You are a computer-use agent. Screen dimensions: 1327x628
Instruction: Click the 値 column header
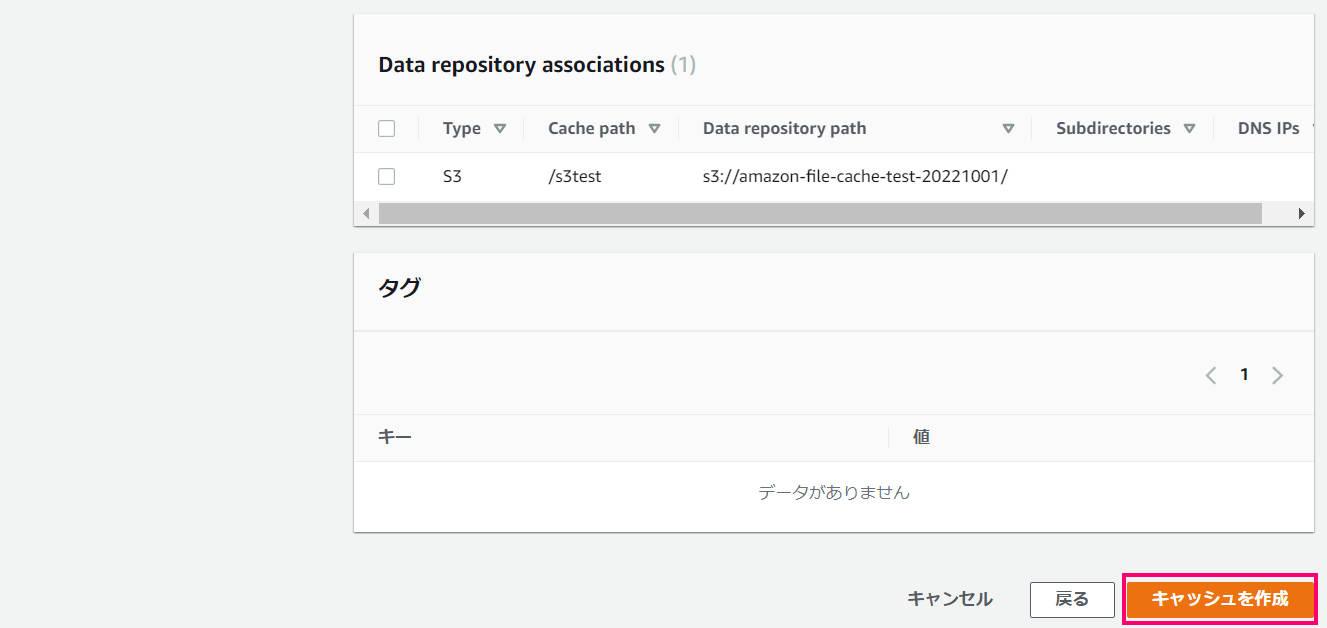pos(921,437)
